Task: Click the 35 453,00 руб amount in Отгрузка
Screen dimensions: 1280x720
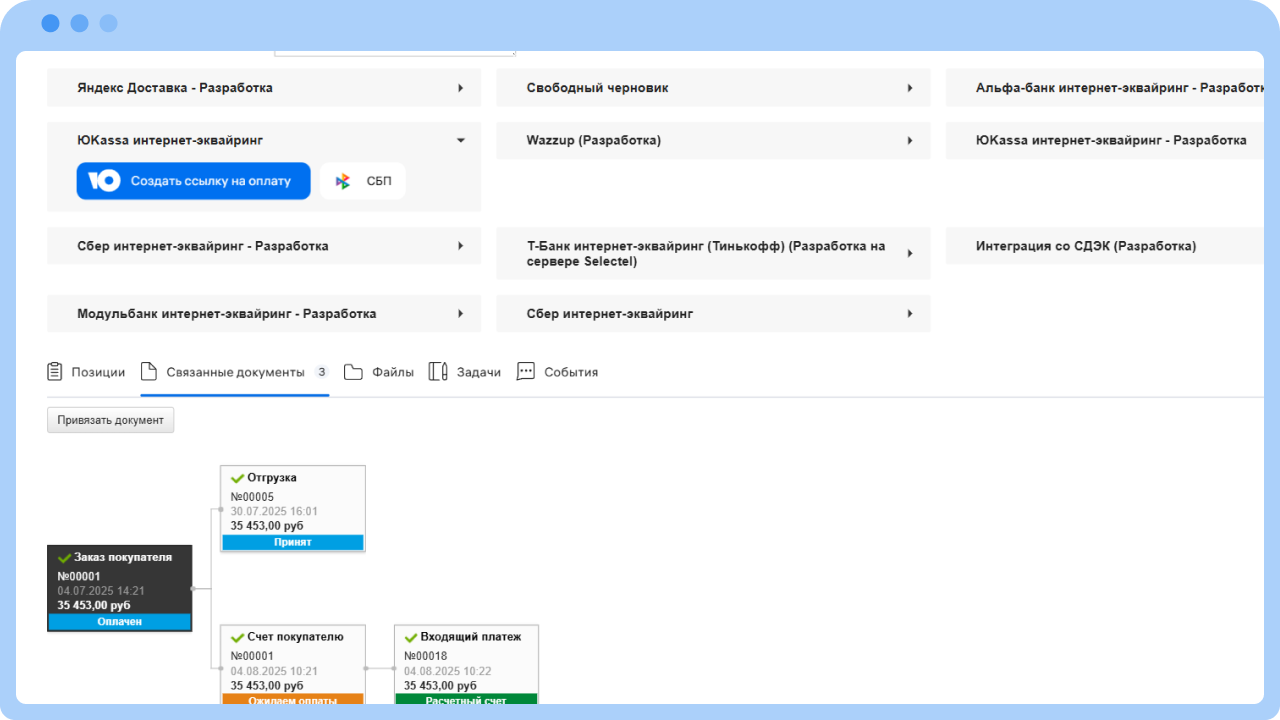Action: coord(267,525)
